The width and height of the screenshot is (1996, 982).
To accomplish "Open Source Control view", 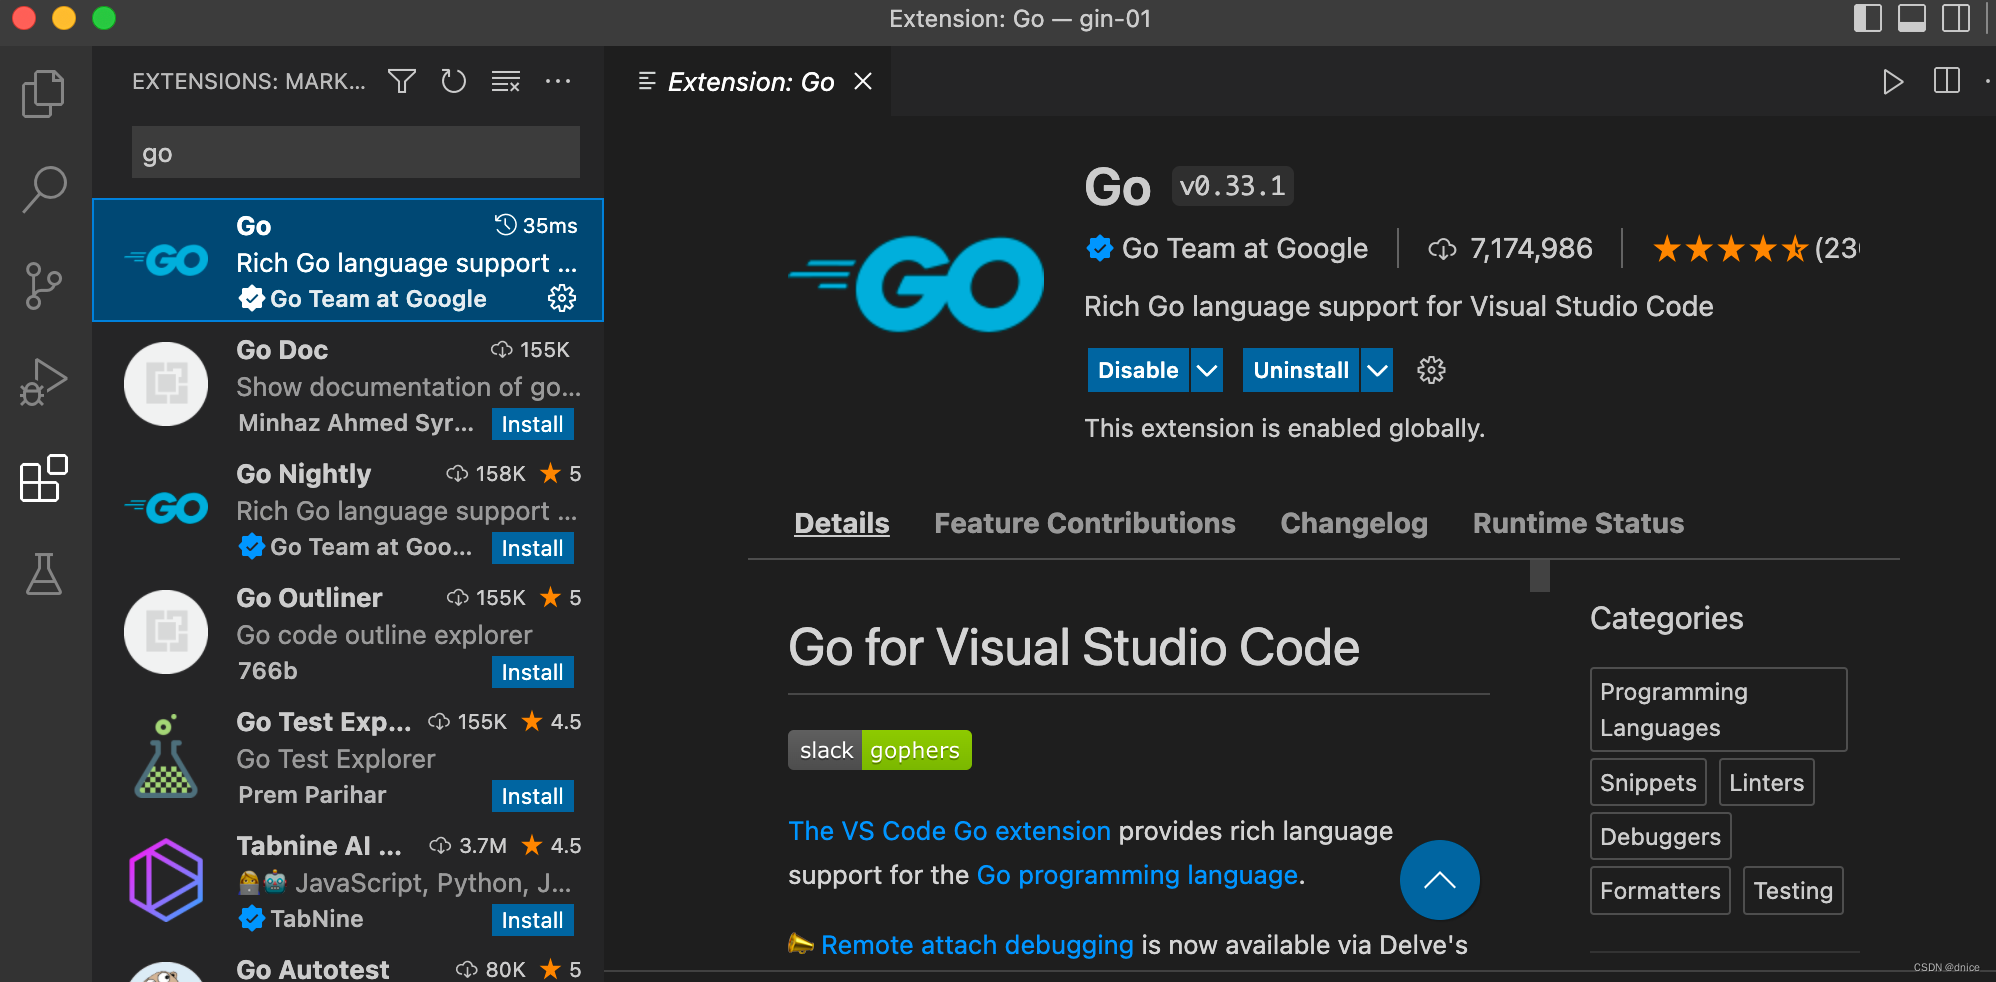I will [43, 286].
